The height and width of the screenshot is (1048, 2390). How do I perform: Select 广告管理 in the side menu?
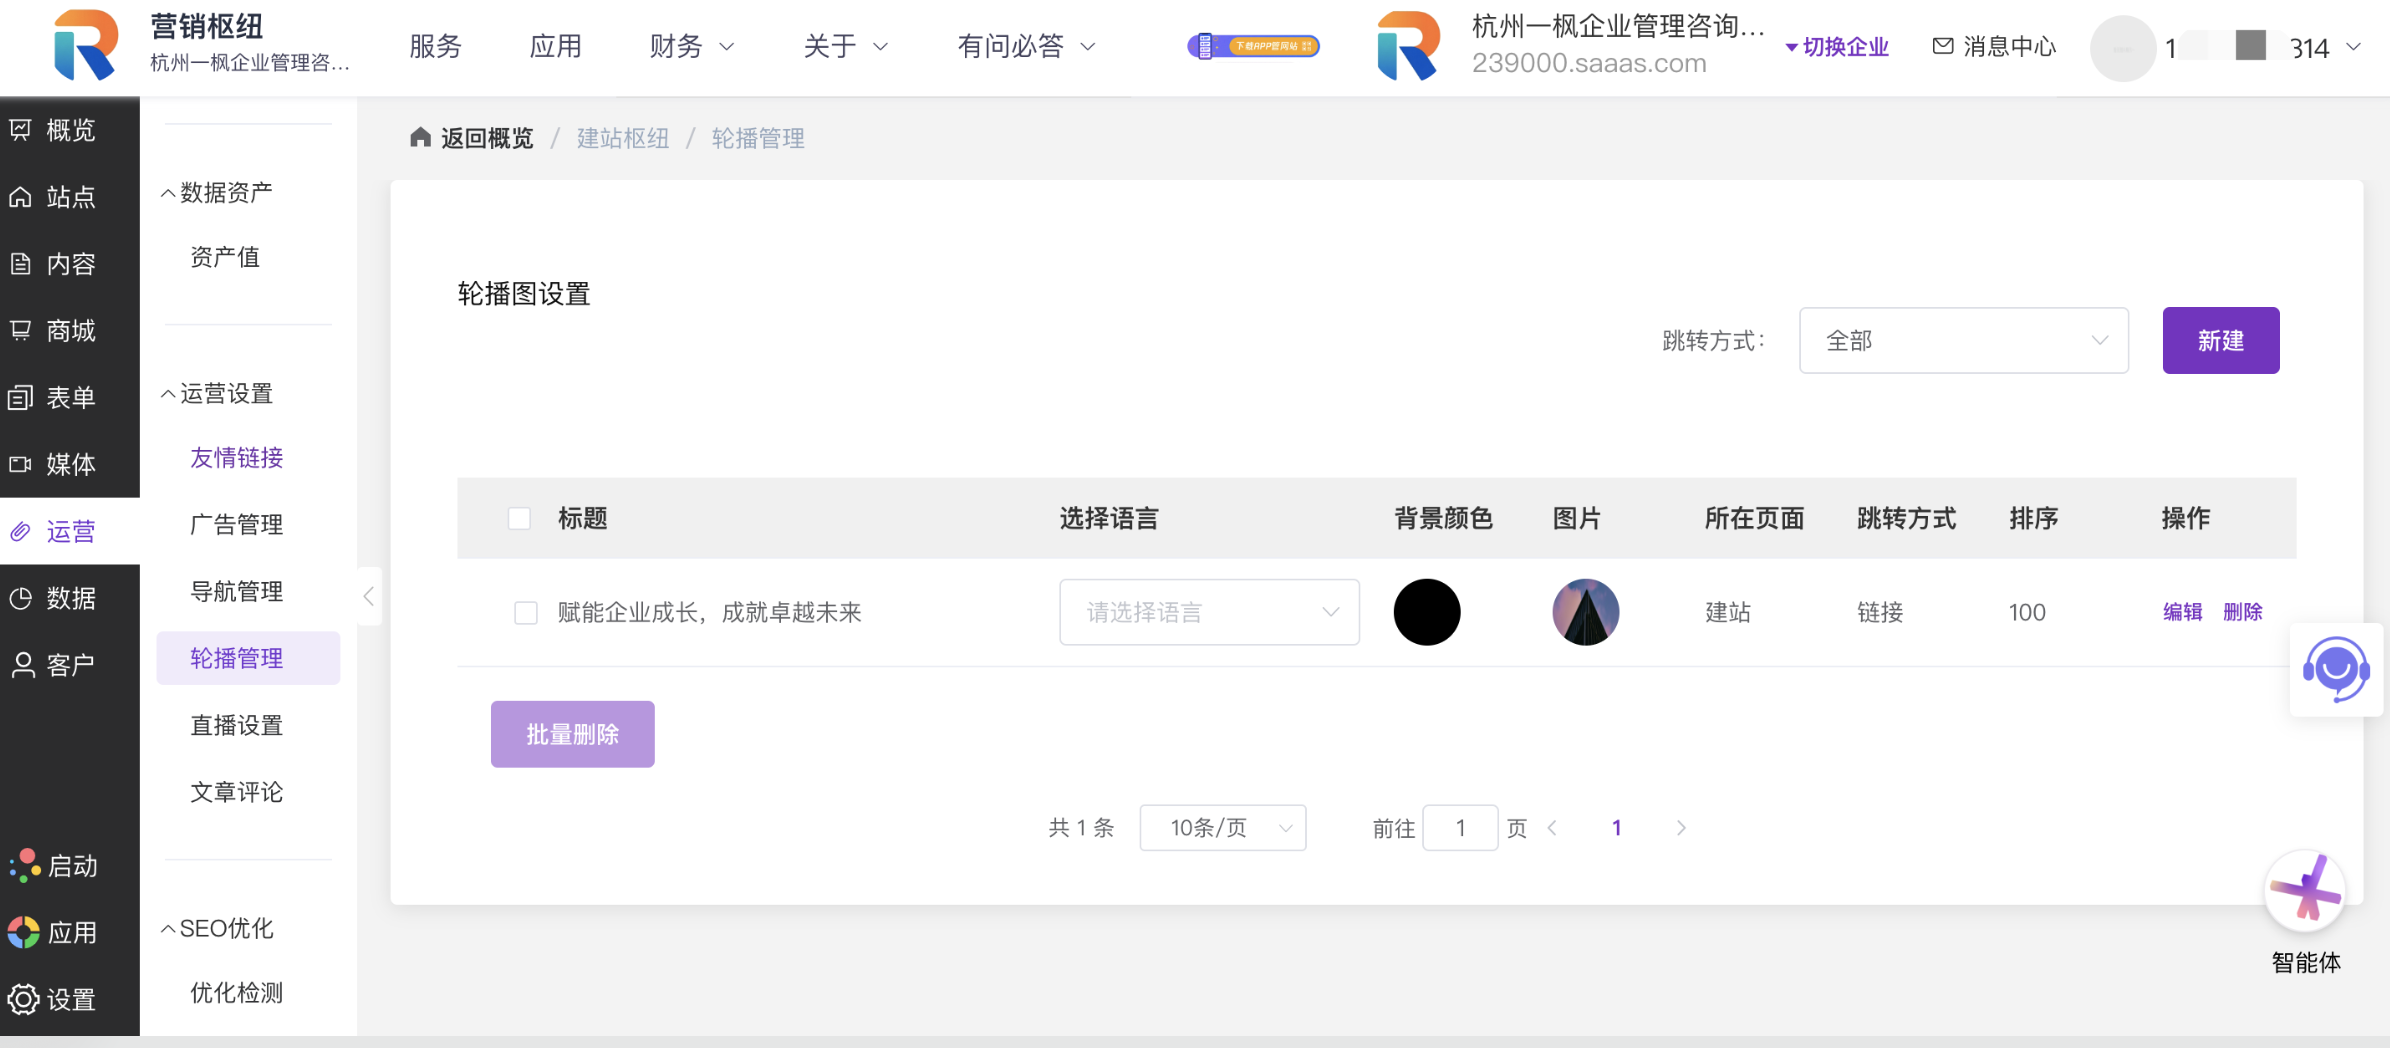(x=237, y=524)
